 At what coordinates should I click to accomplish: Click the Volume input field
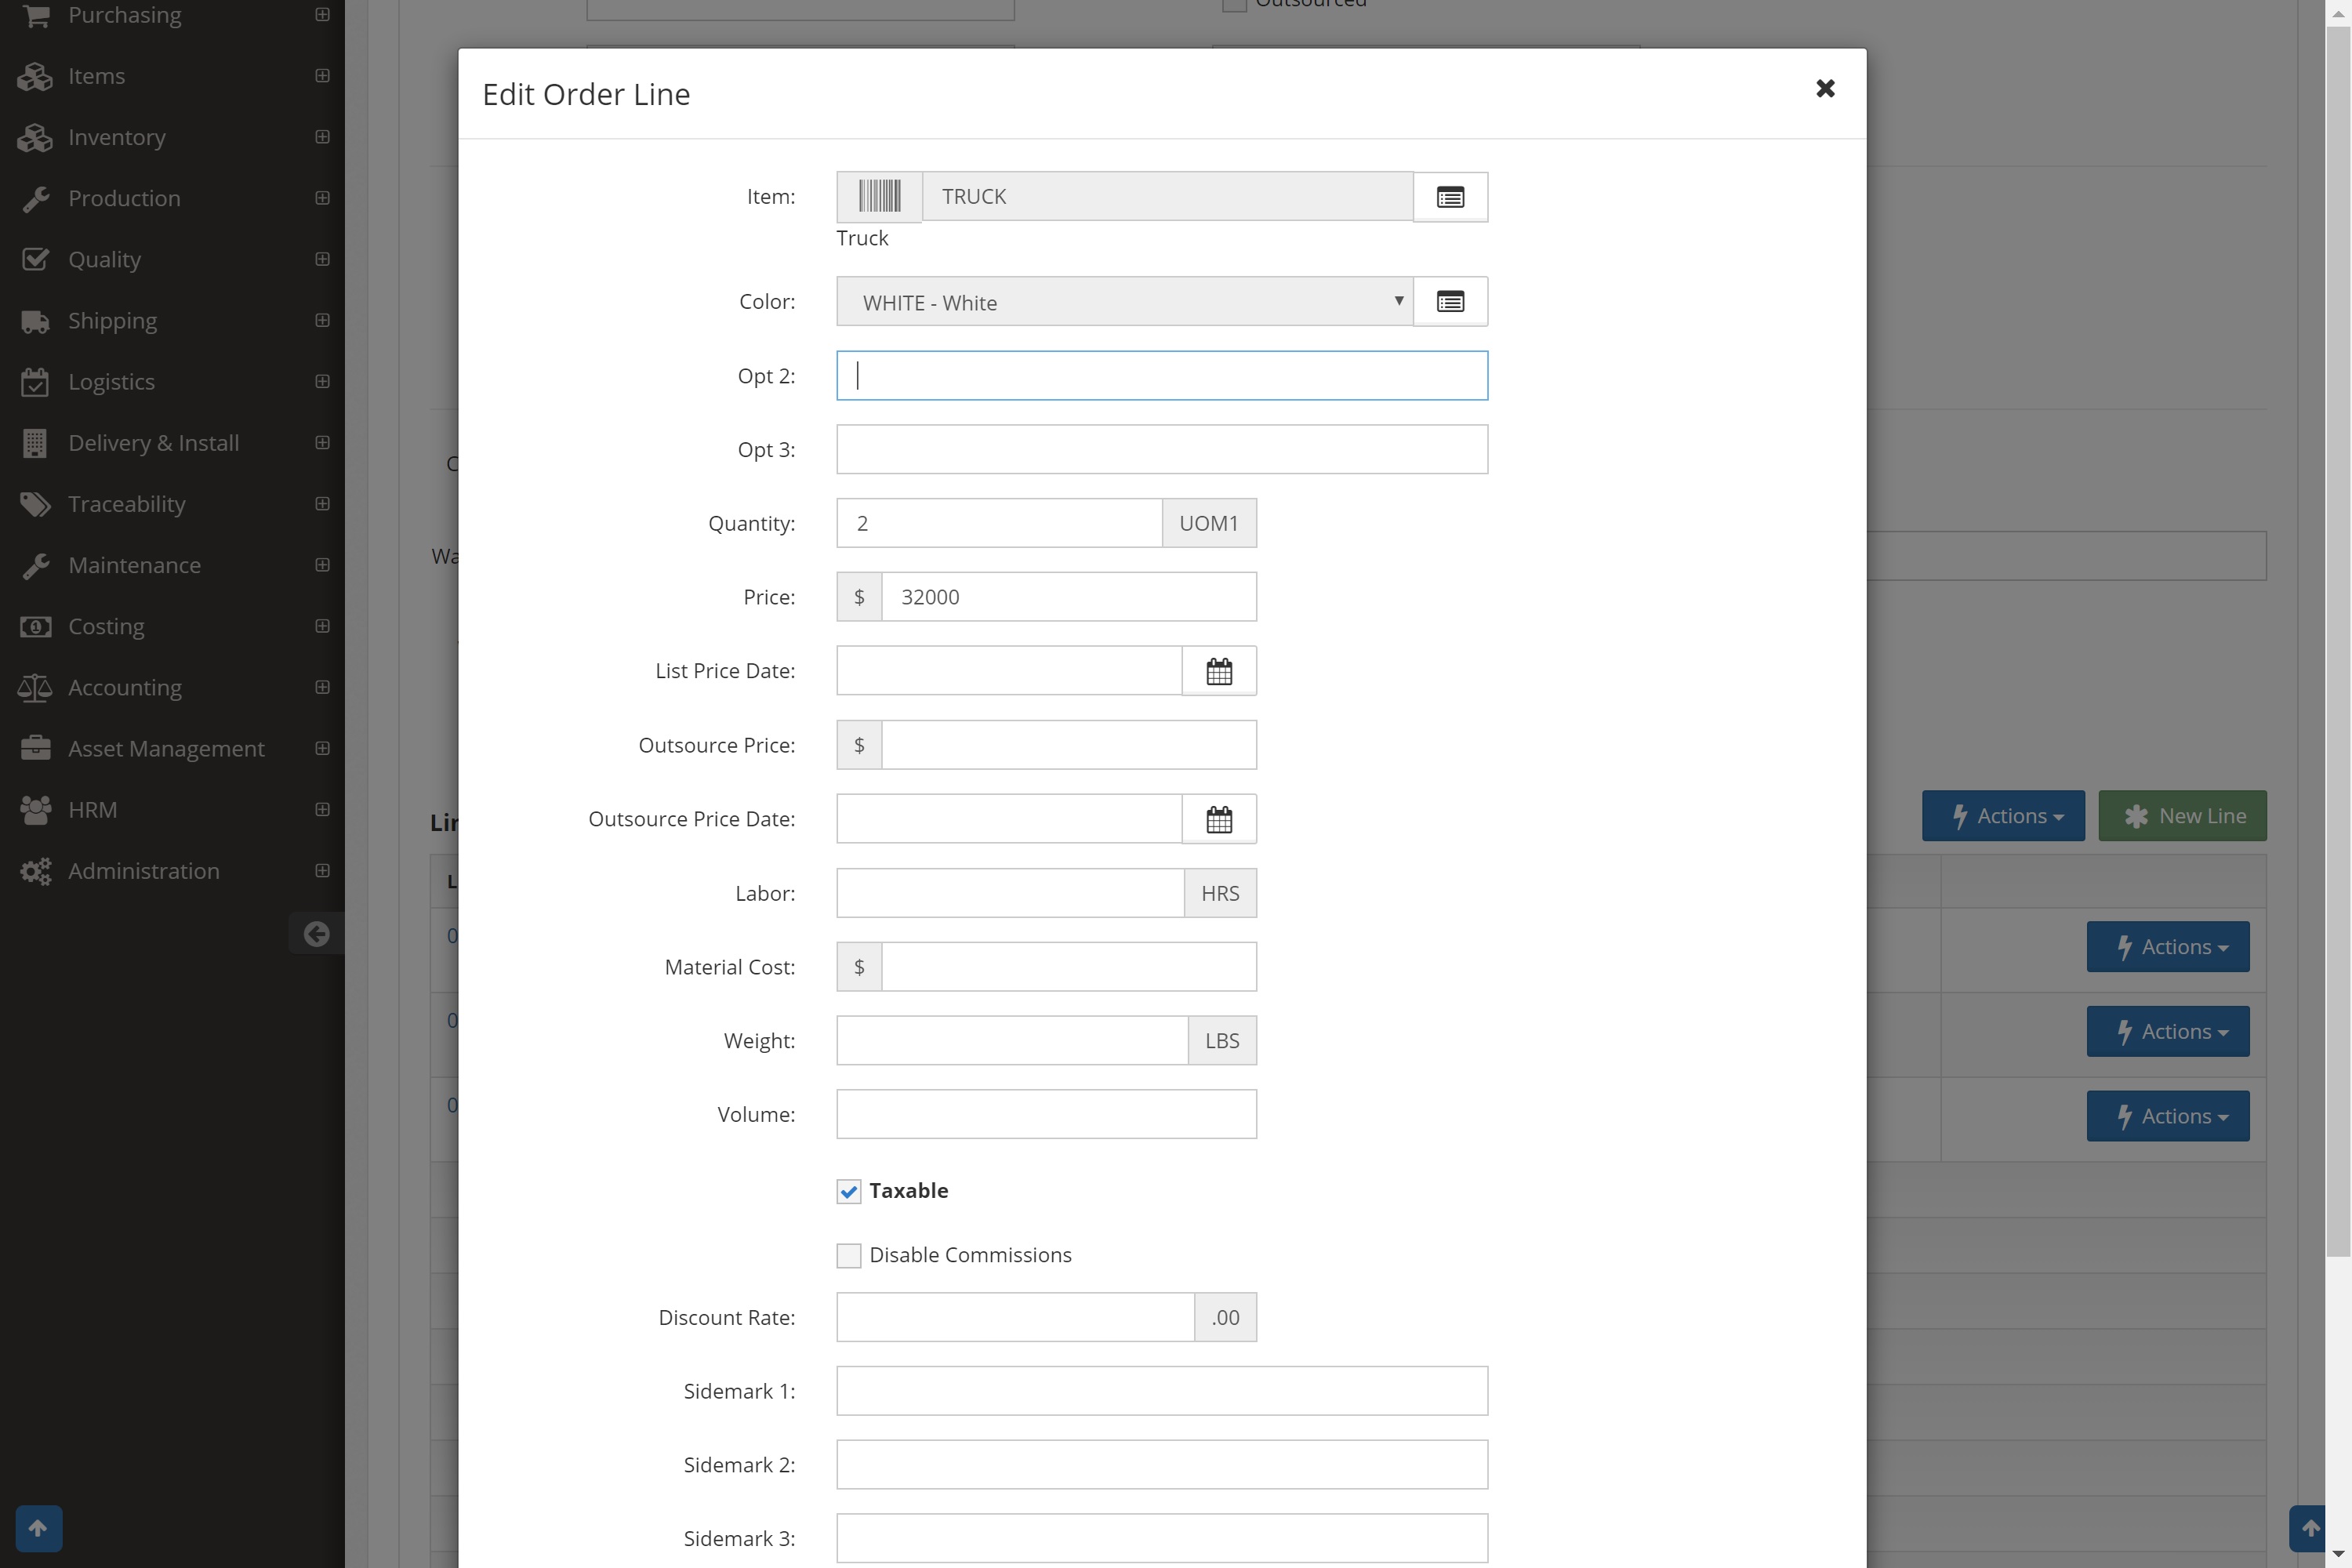point(1046,1114)
